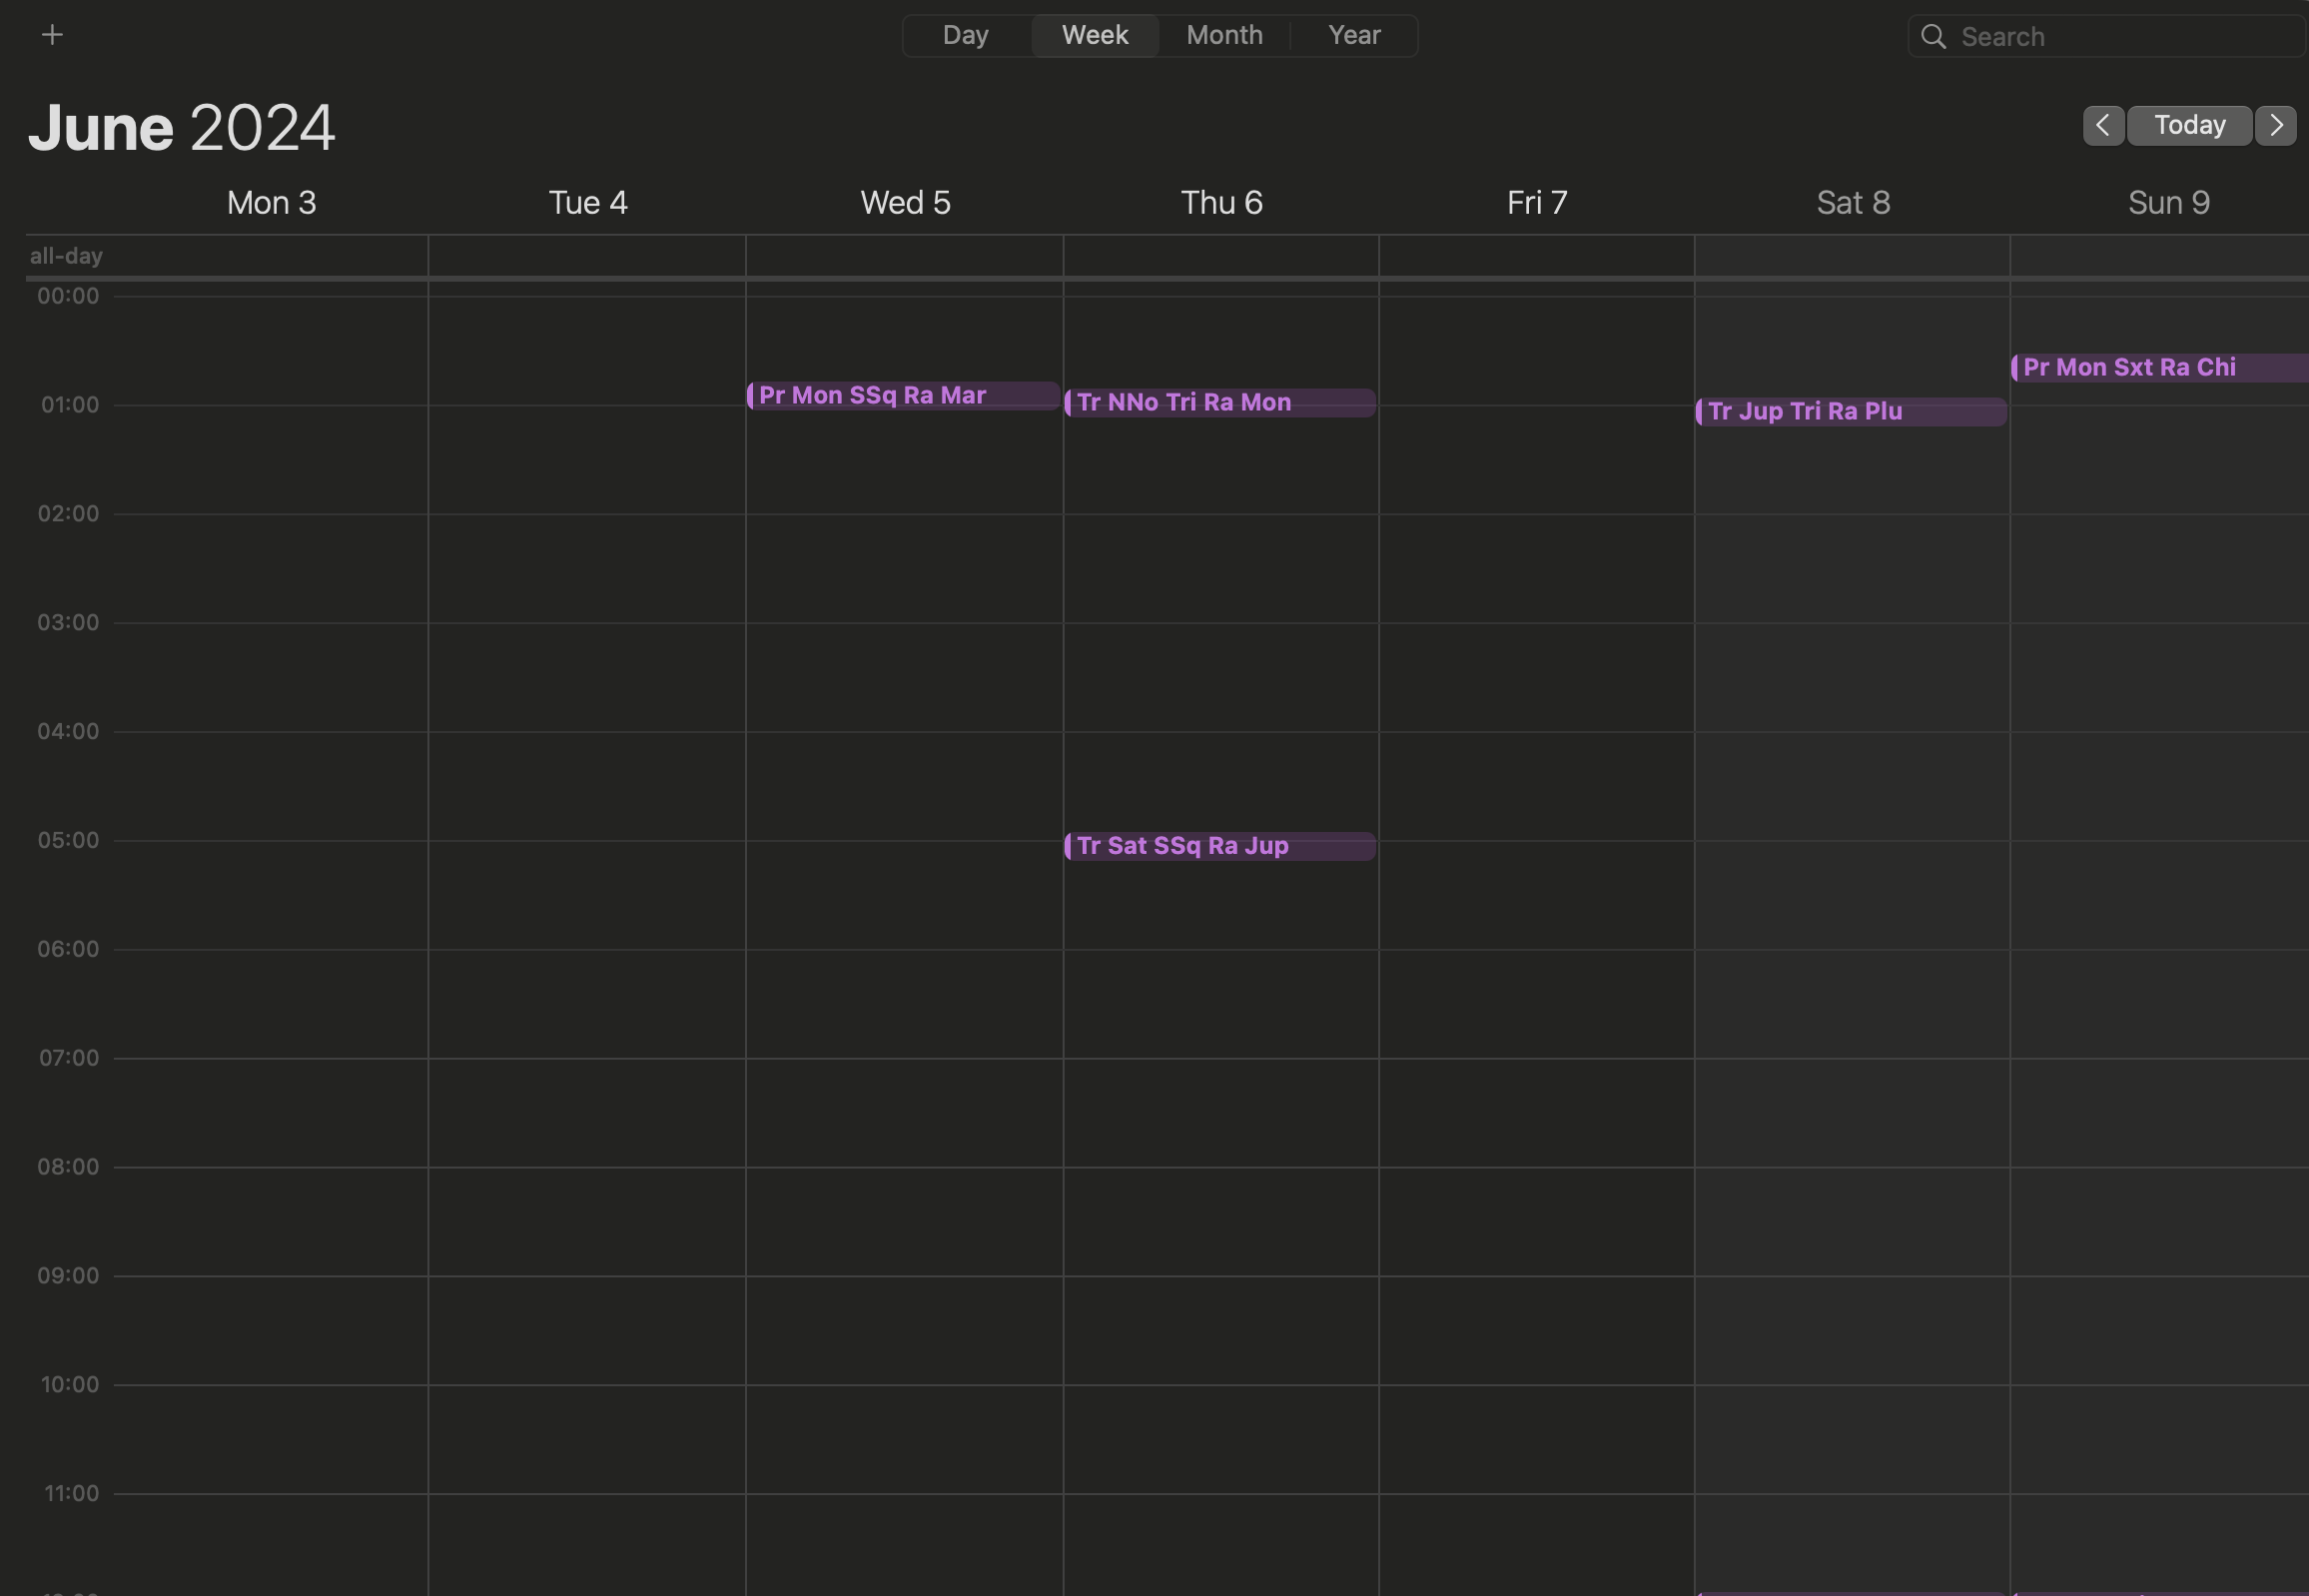Open event Tr NNo Tri Ra Mon
The height and width of the screenshot is (1596, 2309).
[1219, 403]
